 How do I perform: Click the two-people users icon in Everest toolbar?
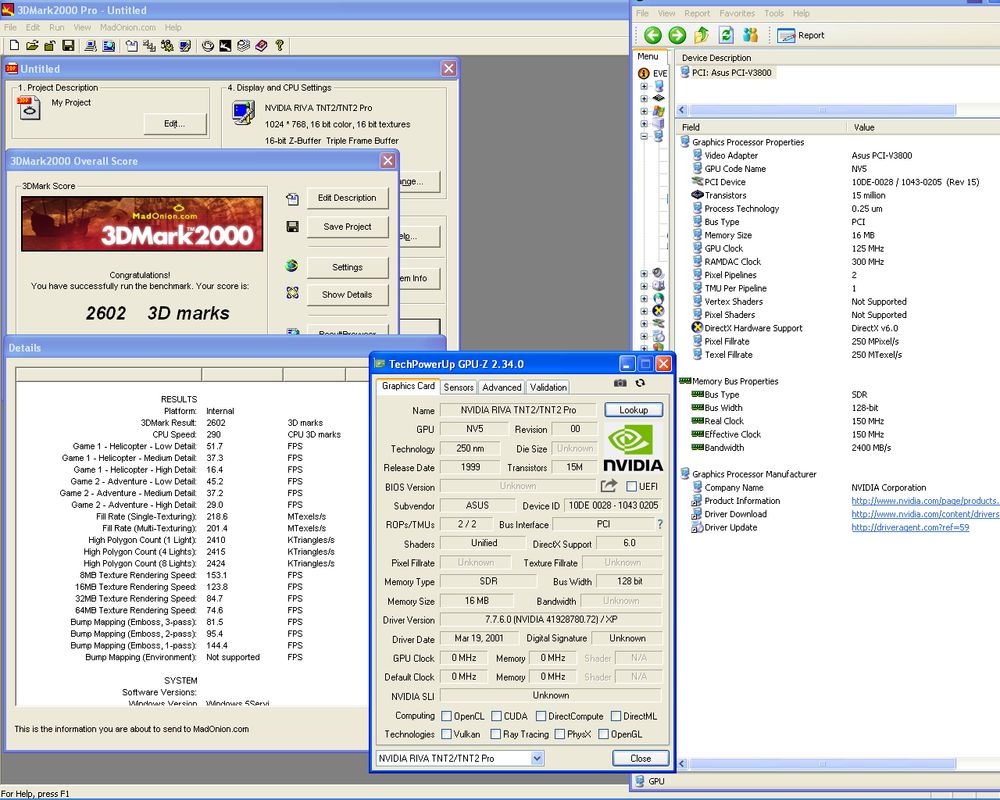pyautogui.click(x=751, y=35)
